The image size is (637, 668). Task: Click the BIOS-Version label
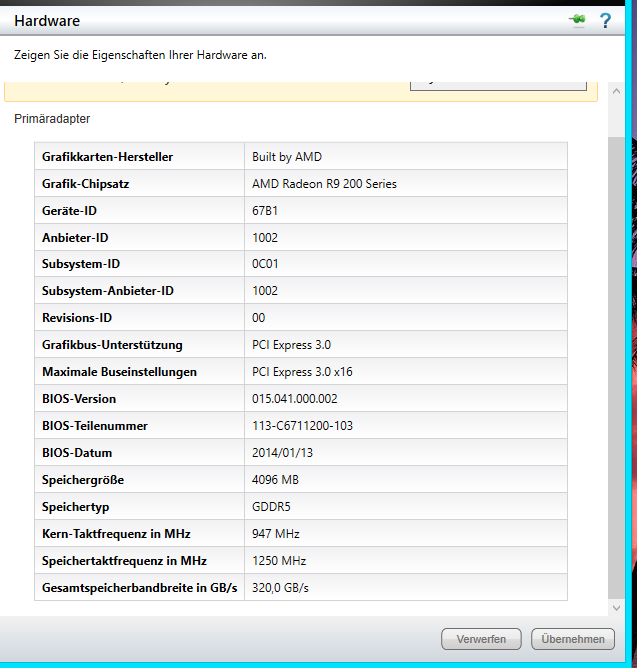coord(79,399)
